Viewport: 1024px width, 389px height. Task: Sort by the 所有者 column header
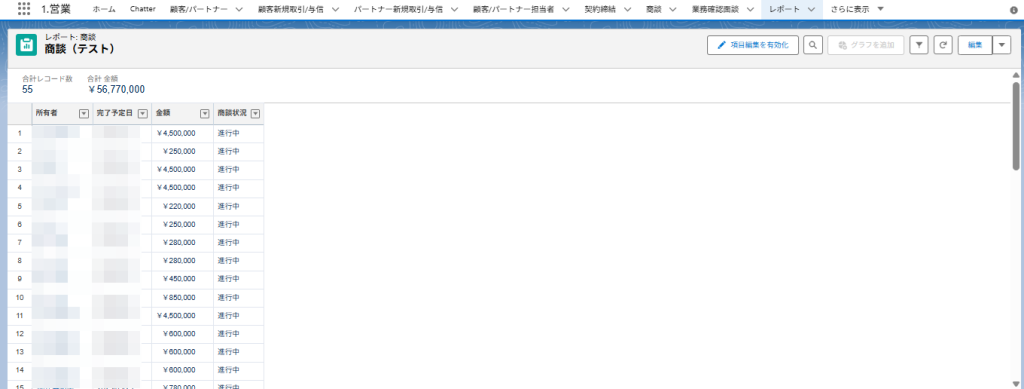tap(47, 113)
